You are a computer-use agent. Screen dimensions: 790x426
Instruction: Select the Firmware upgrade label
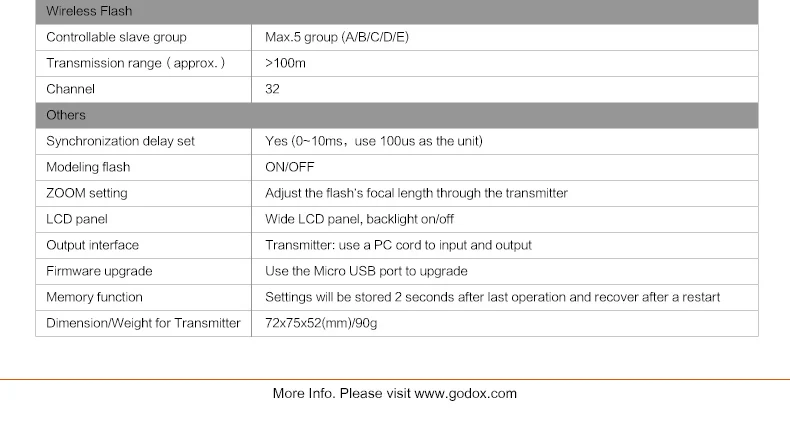96,271
